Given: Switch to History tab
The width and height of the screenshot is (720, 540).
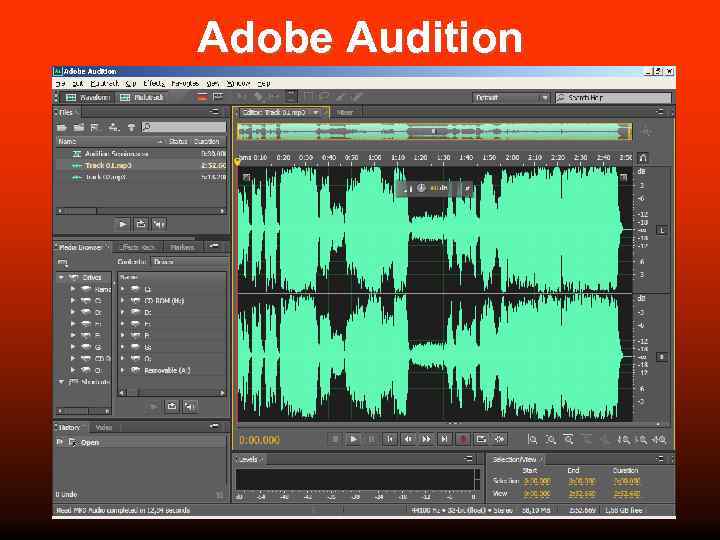Looking at the screenshot, I should (x=70, y=428).
